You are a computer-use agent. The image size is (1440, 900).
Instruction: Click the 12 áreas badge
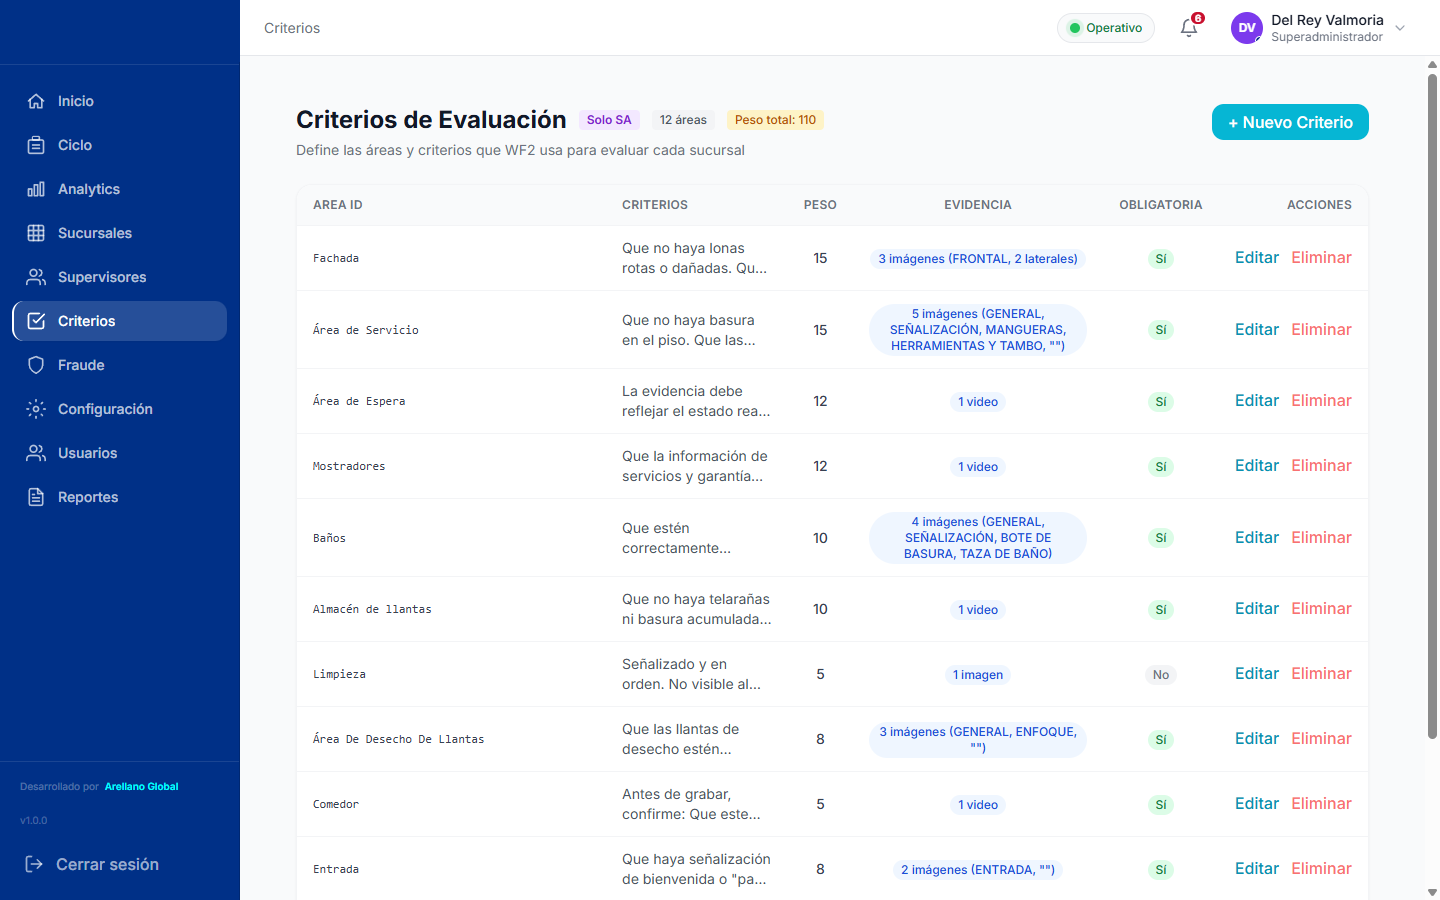click(x=683, y=120)
